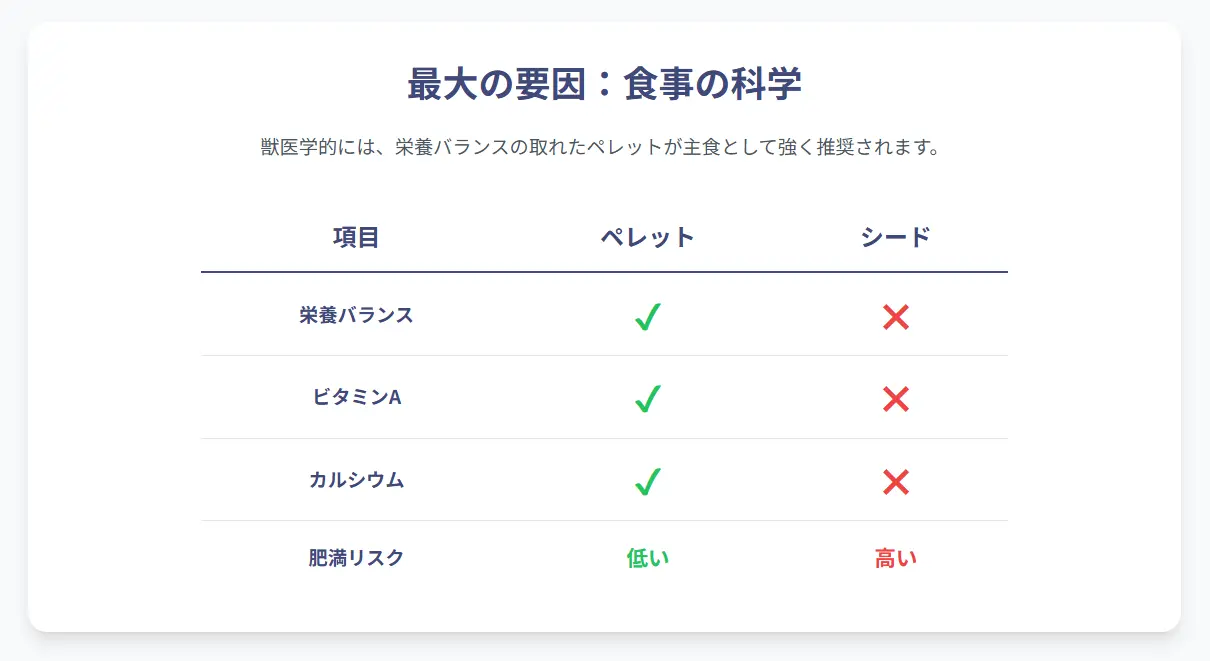Click green 低い text in 肥満リスク row
The height and width of the screenshot is (661, 1210).
click(648, 558)
